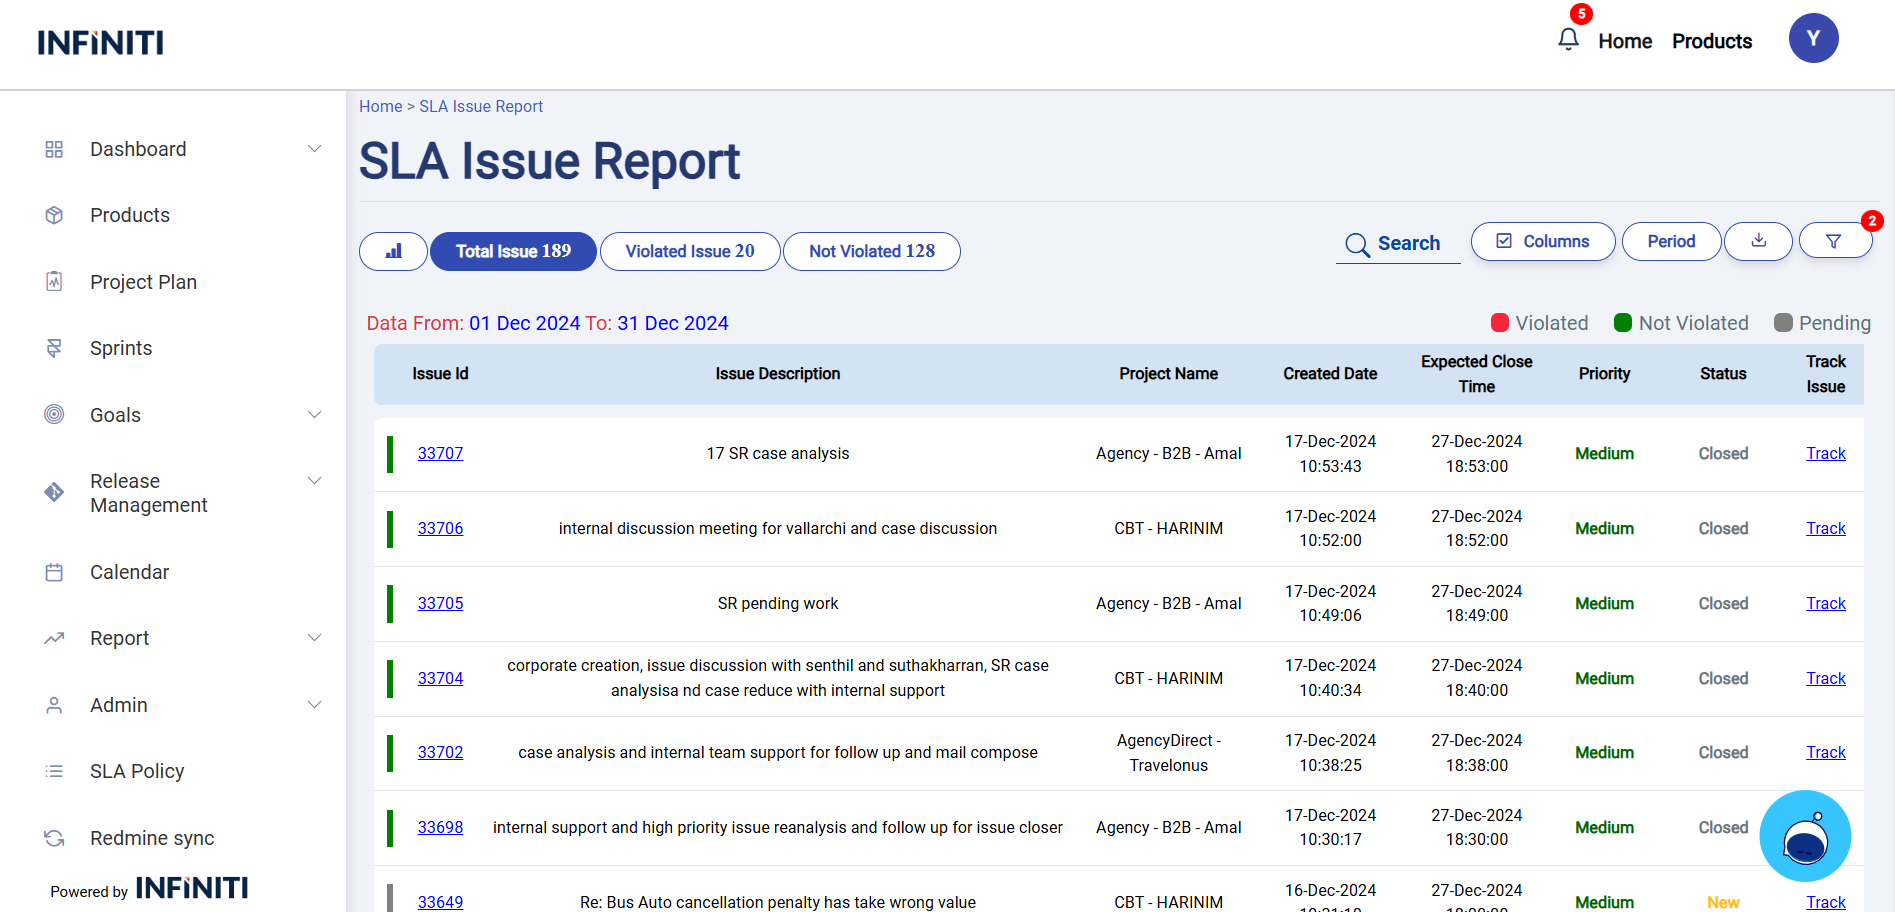Open the notifications bell icon
This screenshot has width=1895, height=912.
[x=1568, y=39]
